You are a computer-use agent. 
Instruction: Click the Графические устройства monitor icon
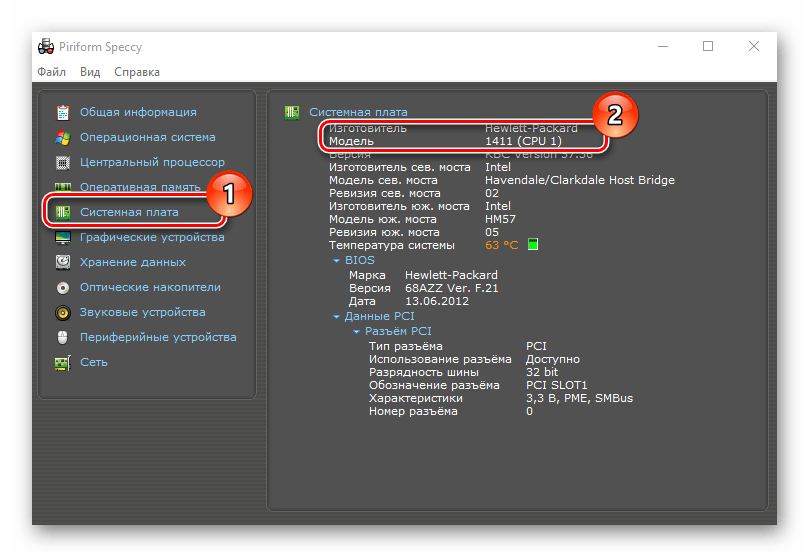(x=63, y=237)
